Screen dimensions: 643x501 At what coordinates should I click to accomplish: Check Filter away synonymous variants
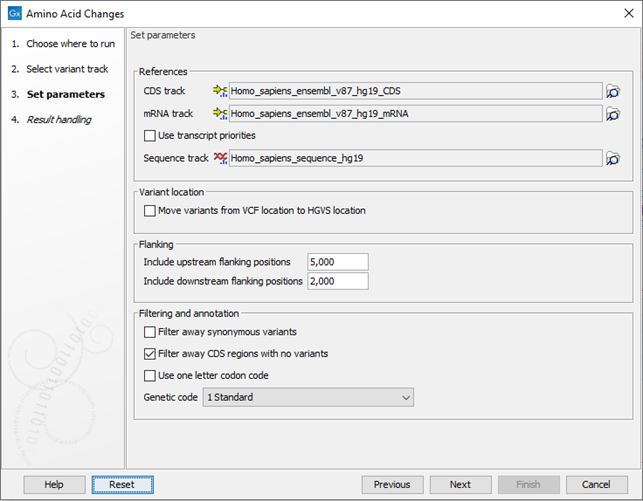[x=150, y=332]
